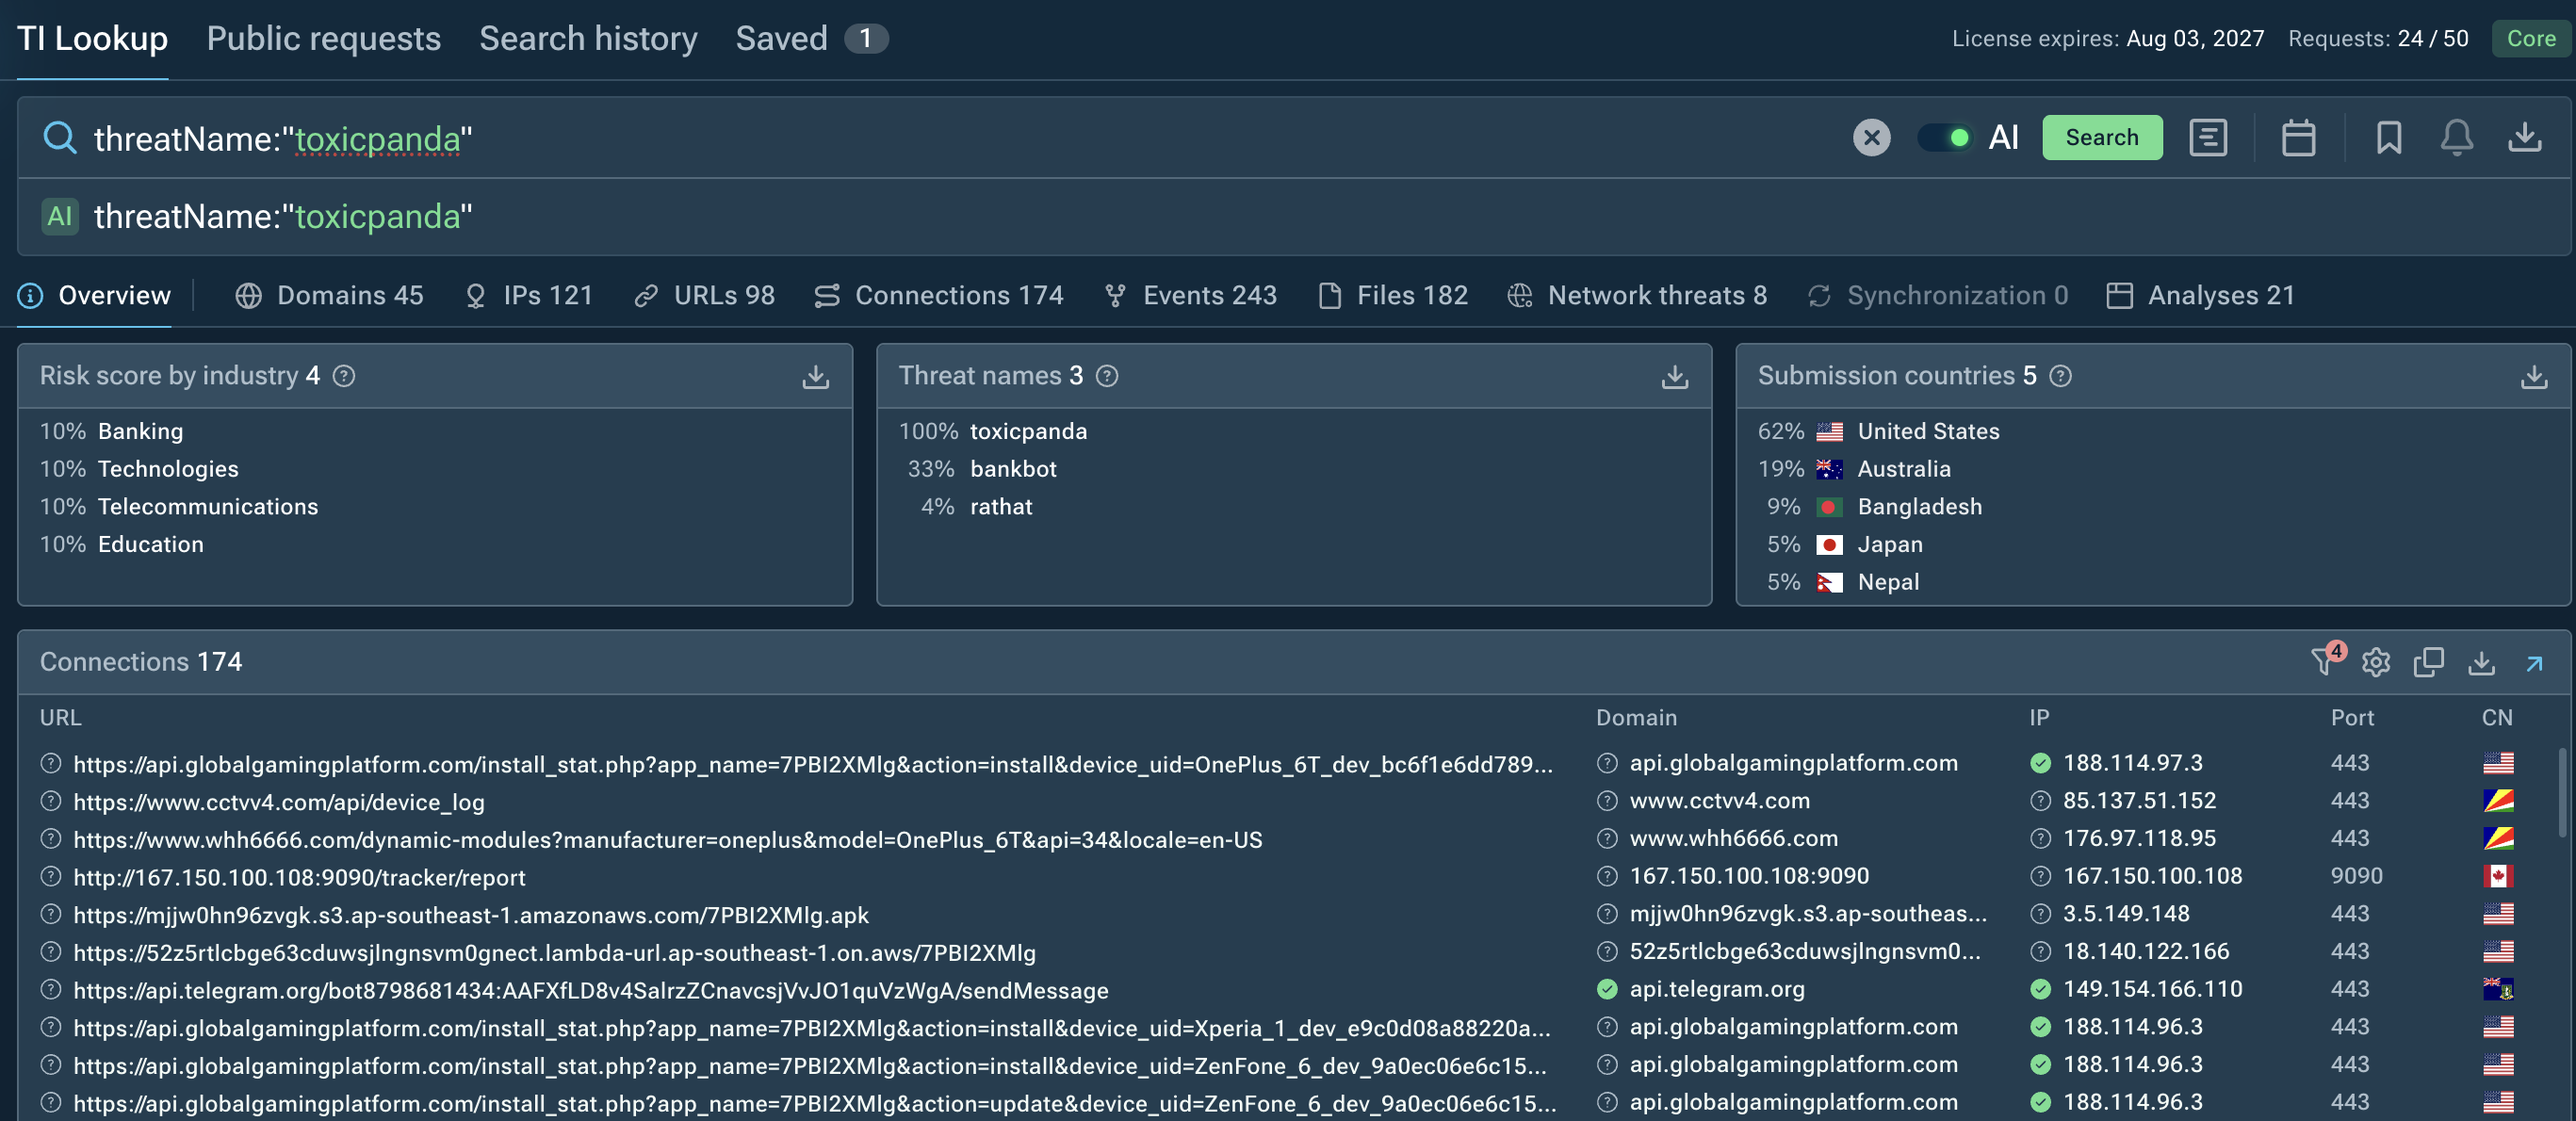Viewport: 2576px width, 1121px height.
Task: Select the AI suggested toxicpanda query
Action: click(283, 216)
